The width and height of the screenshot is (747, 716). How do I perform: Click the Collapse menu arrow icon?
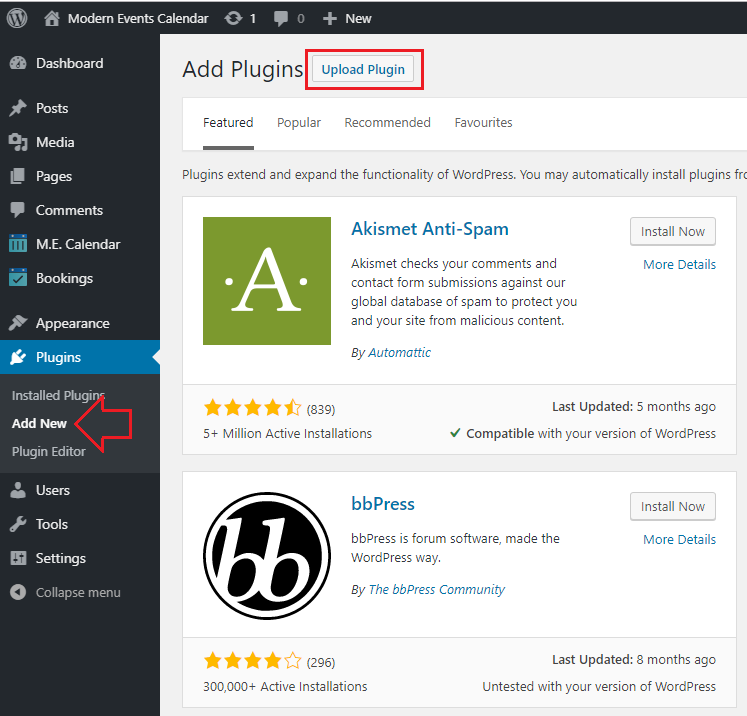pyautogui.click(x=18, y=592)
